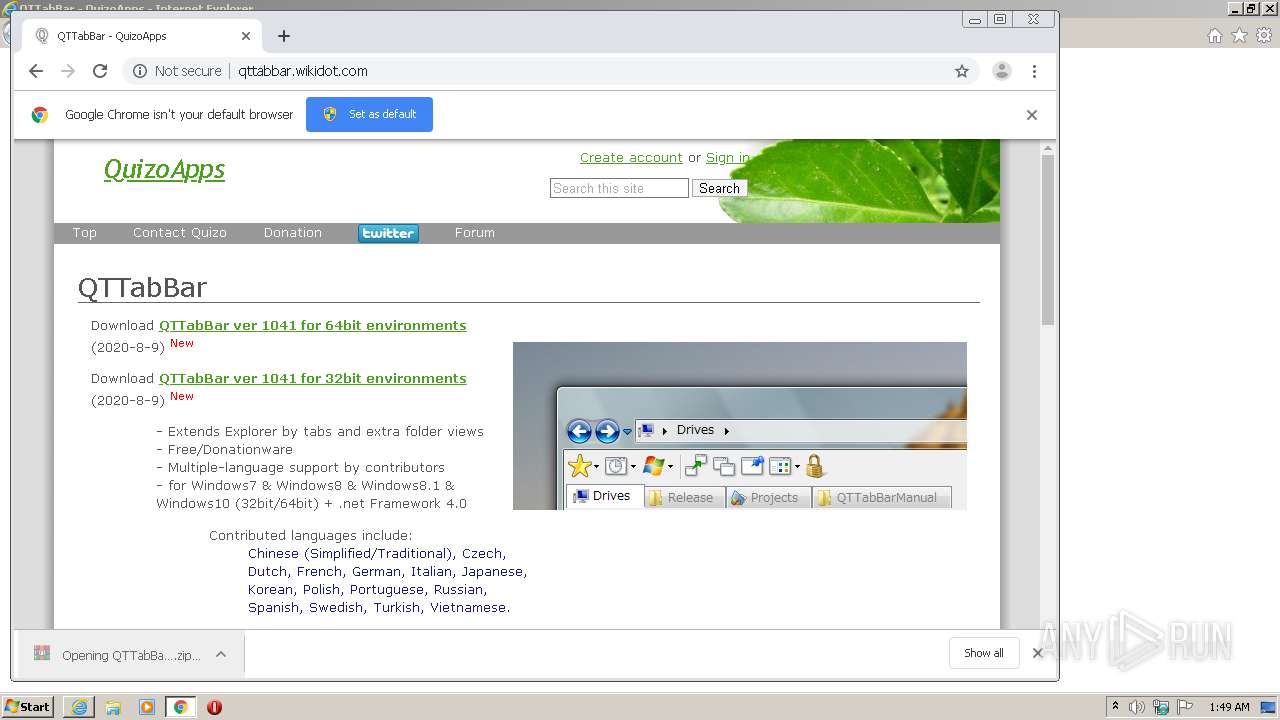Show all downloads
Image resolution: width=1280 pixels, height=720 pixels.
click(x=983, y=653)
